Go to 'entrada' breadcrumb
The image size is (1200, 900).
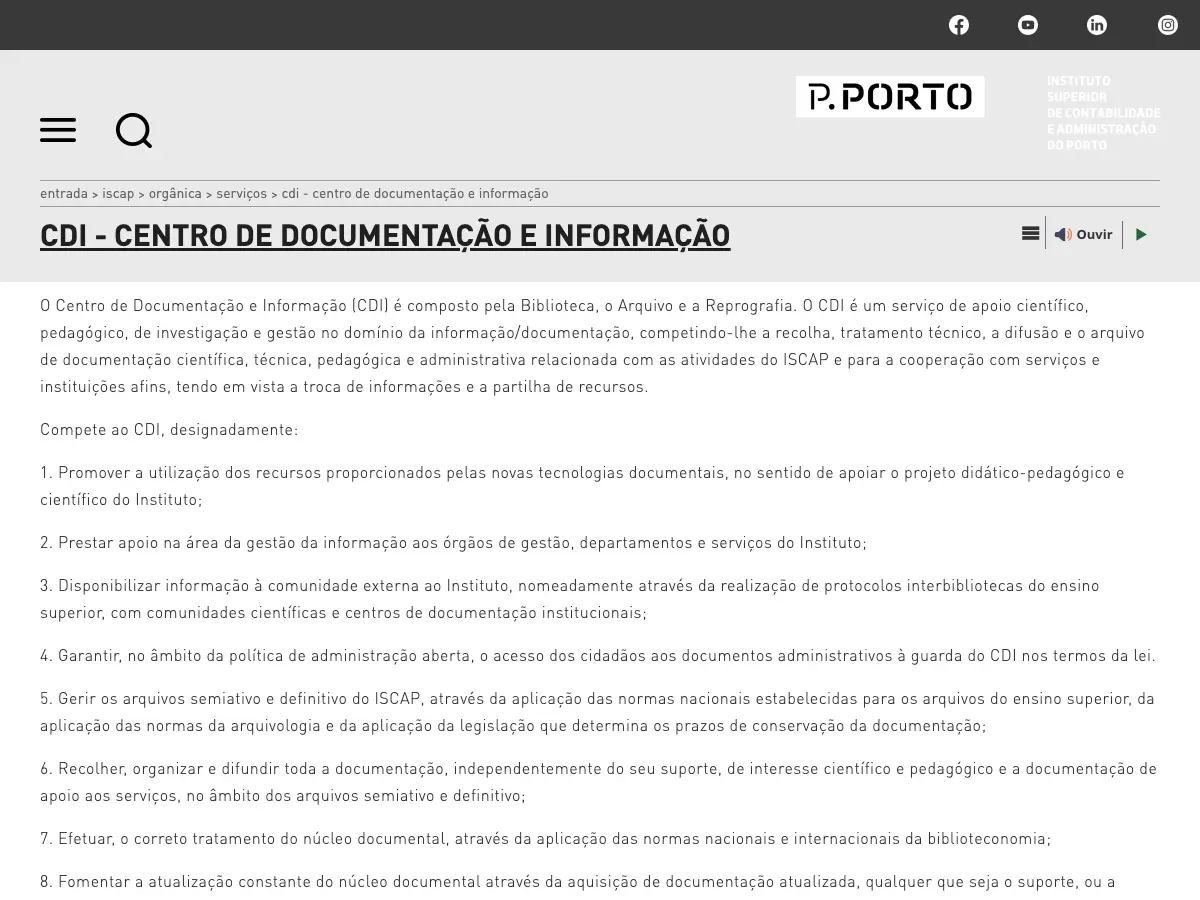(x=64, y=194)
